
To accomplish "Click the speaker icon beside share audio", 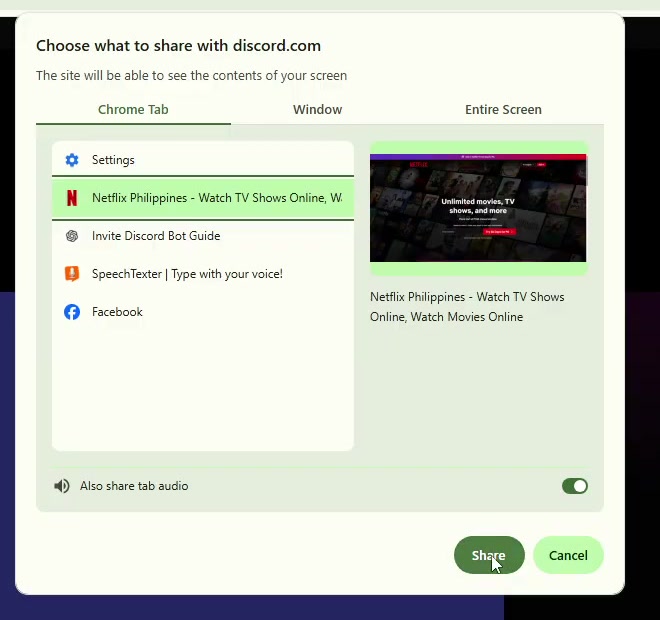I will 62,486.
